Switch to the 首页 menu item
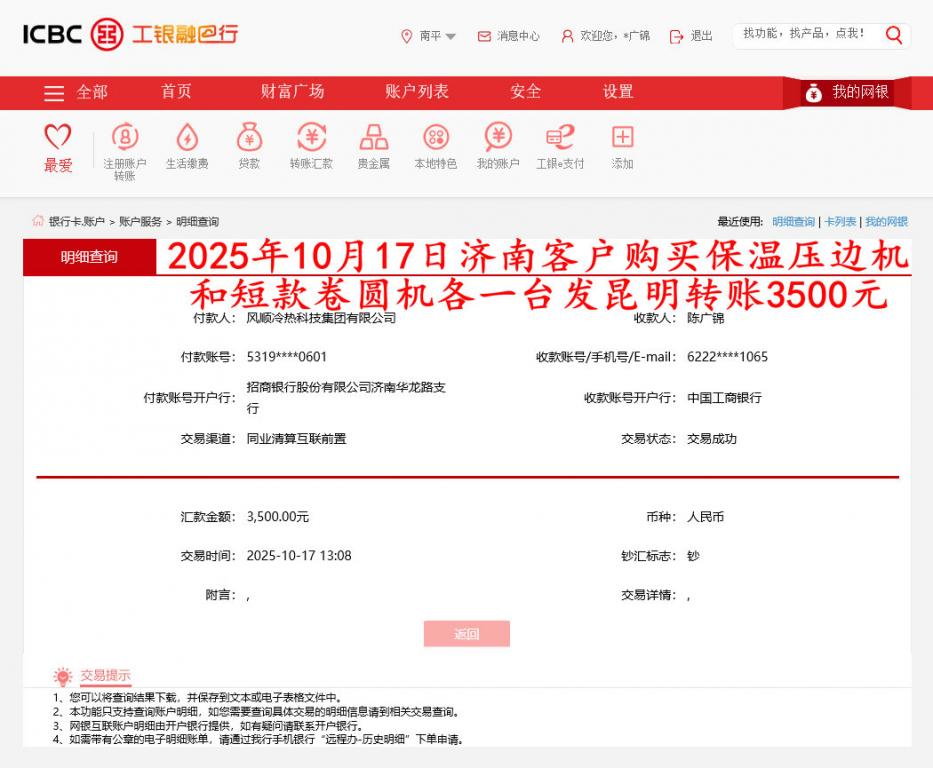 click(176, 91)
